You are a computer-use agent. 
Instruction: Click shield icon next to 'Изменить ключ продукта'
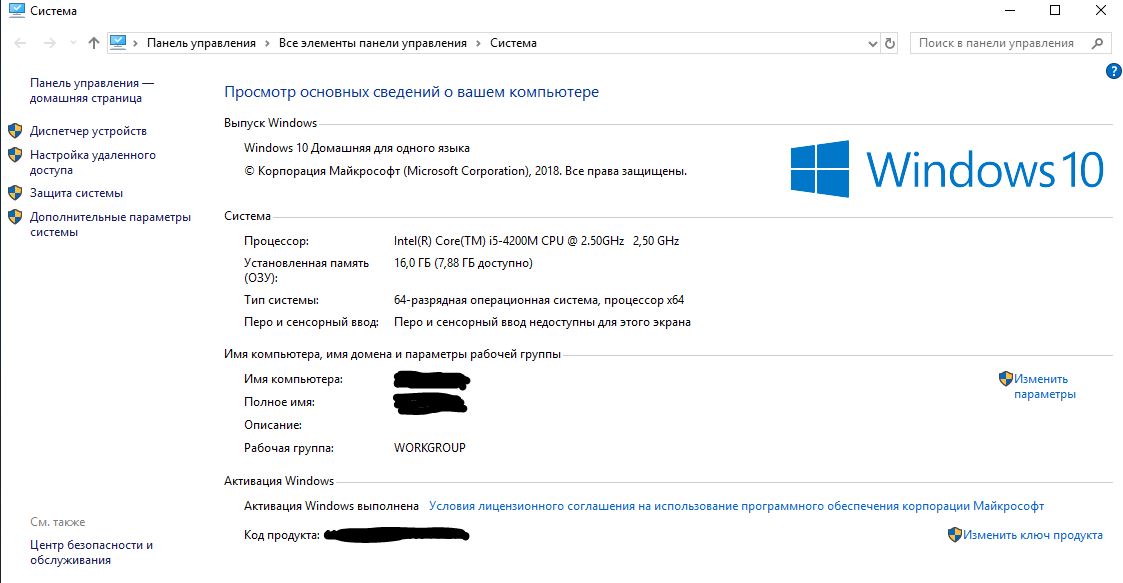pyautogui.click(x=954, y=534)
